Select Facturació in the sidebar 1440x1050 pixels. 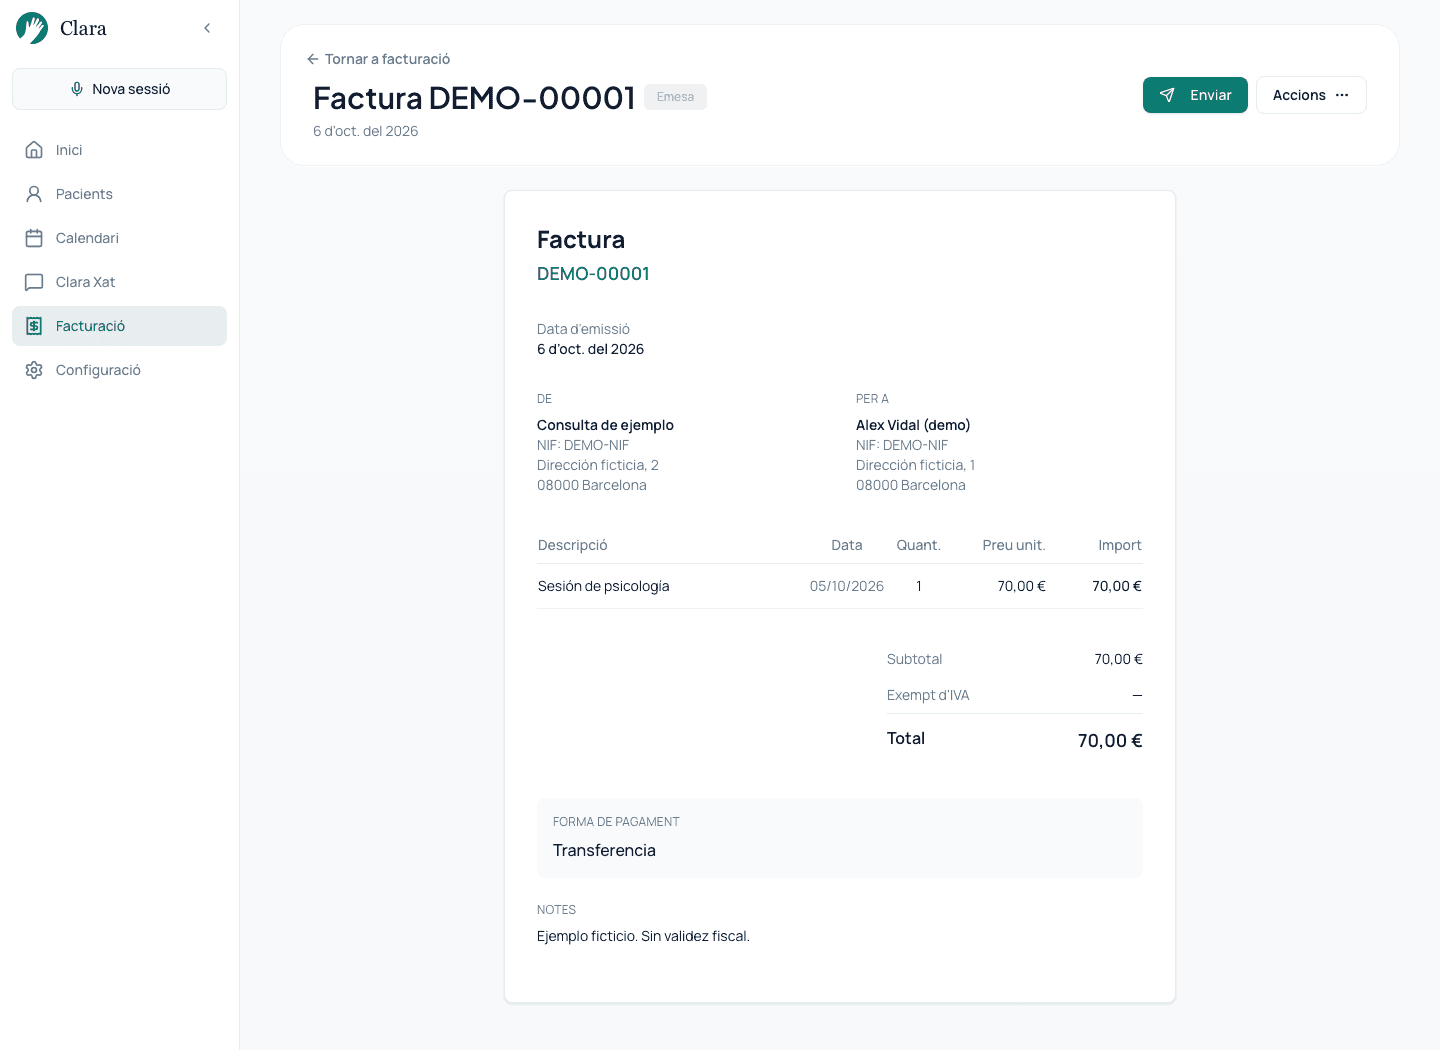pos(119,326)
